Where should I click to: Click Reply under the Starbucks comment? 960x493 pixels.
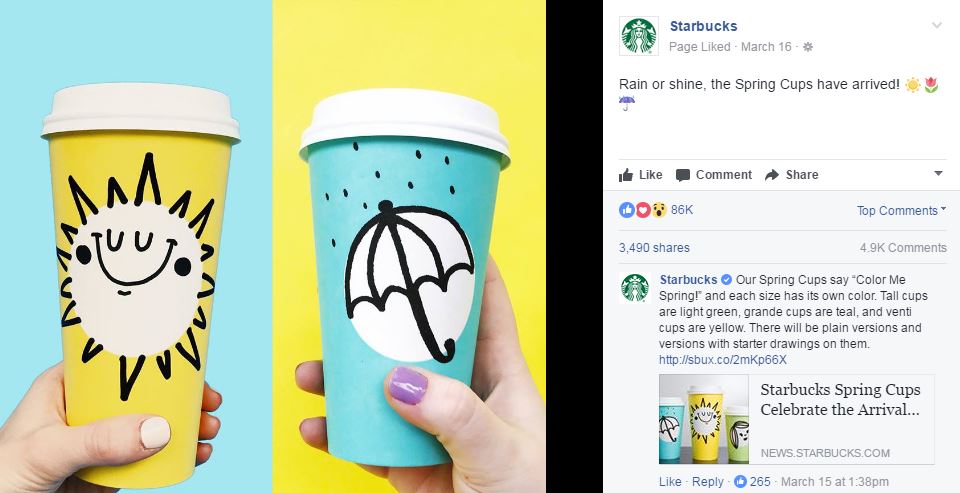coord(708,482)
